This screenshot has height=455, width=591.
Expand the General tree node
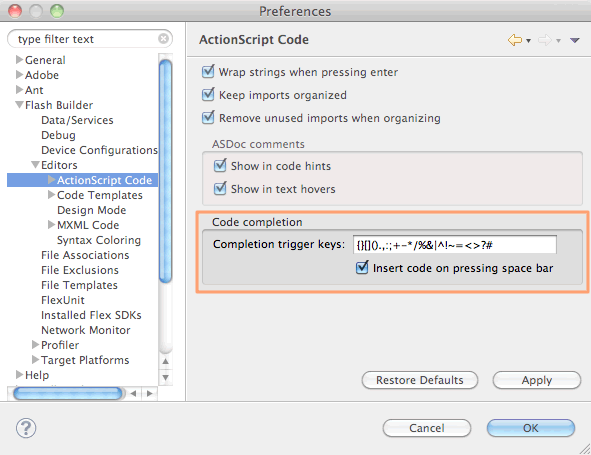point(19,60)
